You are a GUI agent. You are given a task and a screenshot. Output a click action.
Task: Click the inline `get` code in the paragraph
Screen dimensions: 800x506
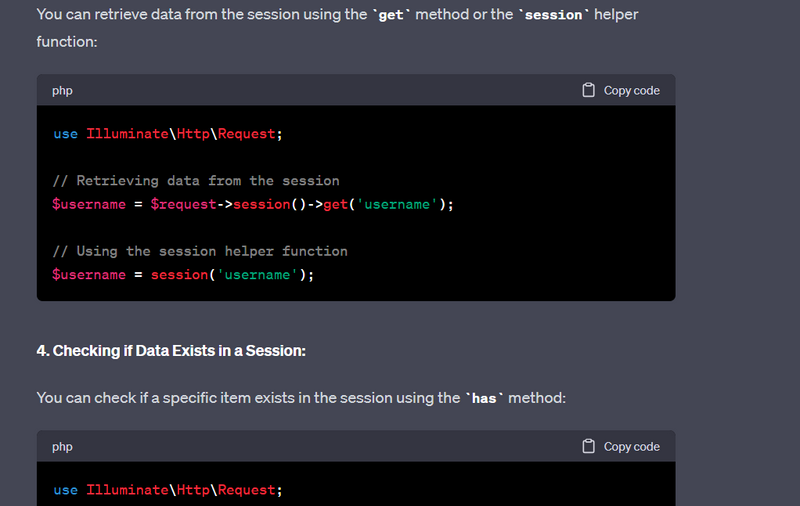391,15
